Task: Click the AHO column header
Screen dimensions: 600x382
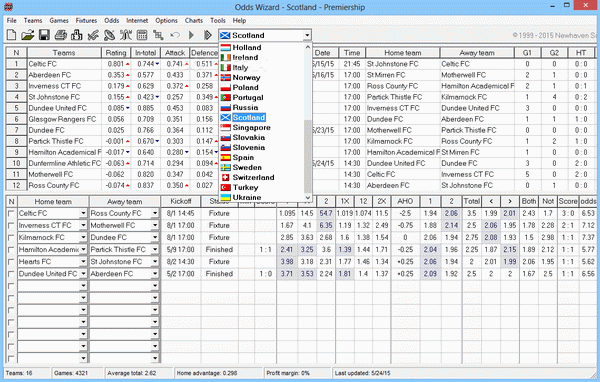Action: [405, 201]
